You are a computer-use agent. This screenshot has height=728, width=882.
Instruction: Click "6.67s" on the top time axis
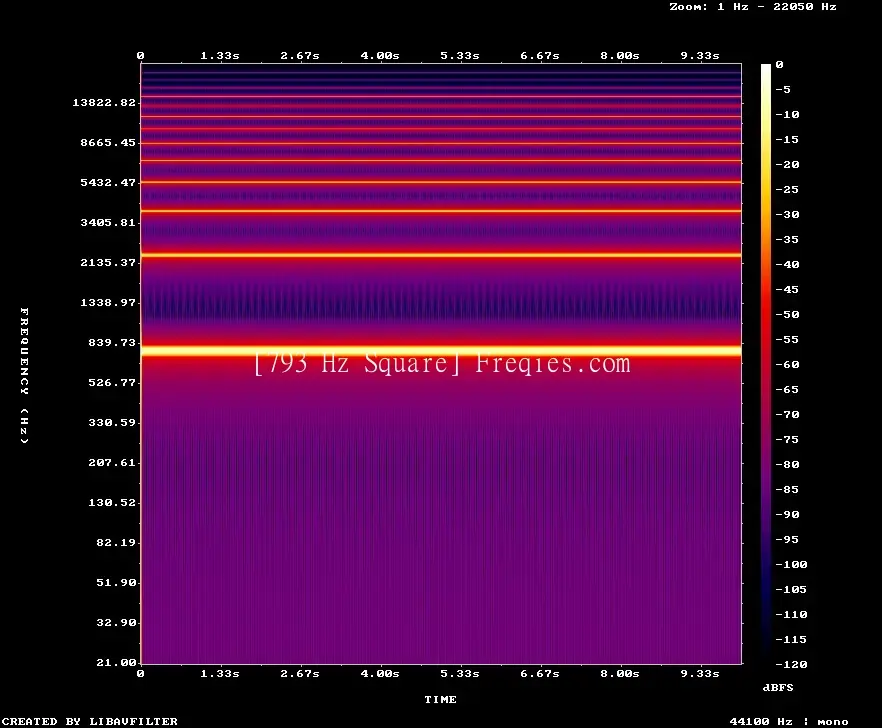539,56
